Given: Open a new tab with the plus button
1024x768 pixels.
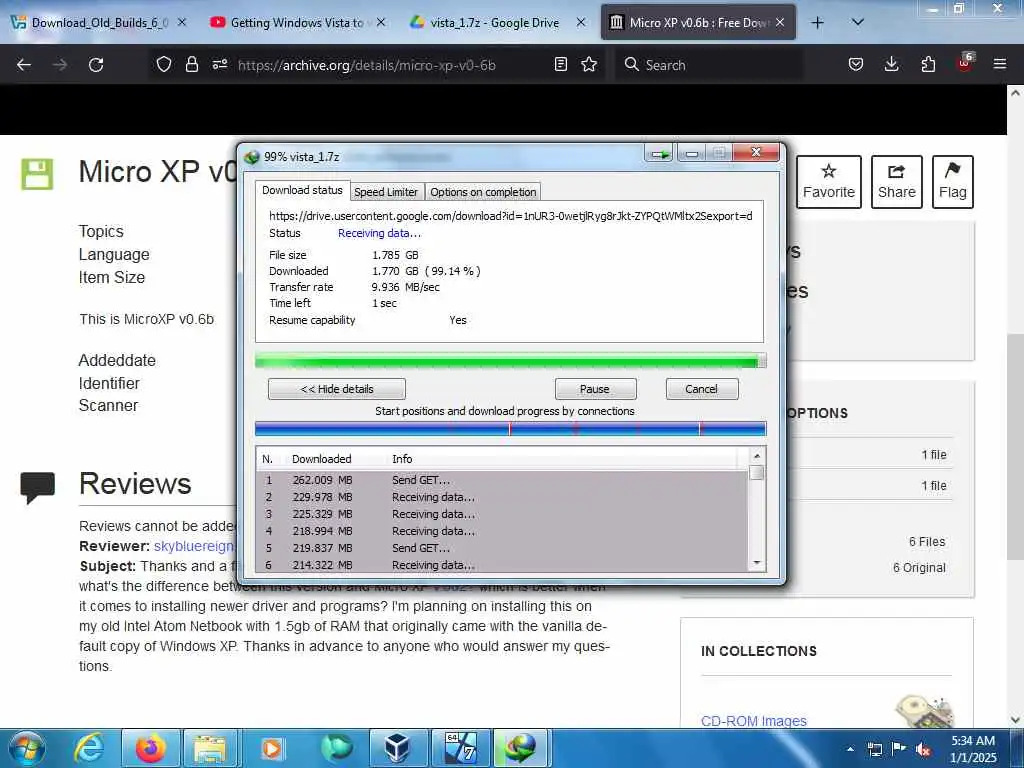Looking at the screenshot, I should click(x=817, y=23).
